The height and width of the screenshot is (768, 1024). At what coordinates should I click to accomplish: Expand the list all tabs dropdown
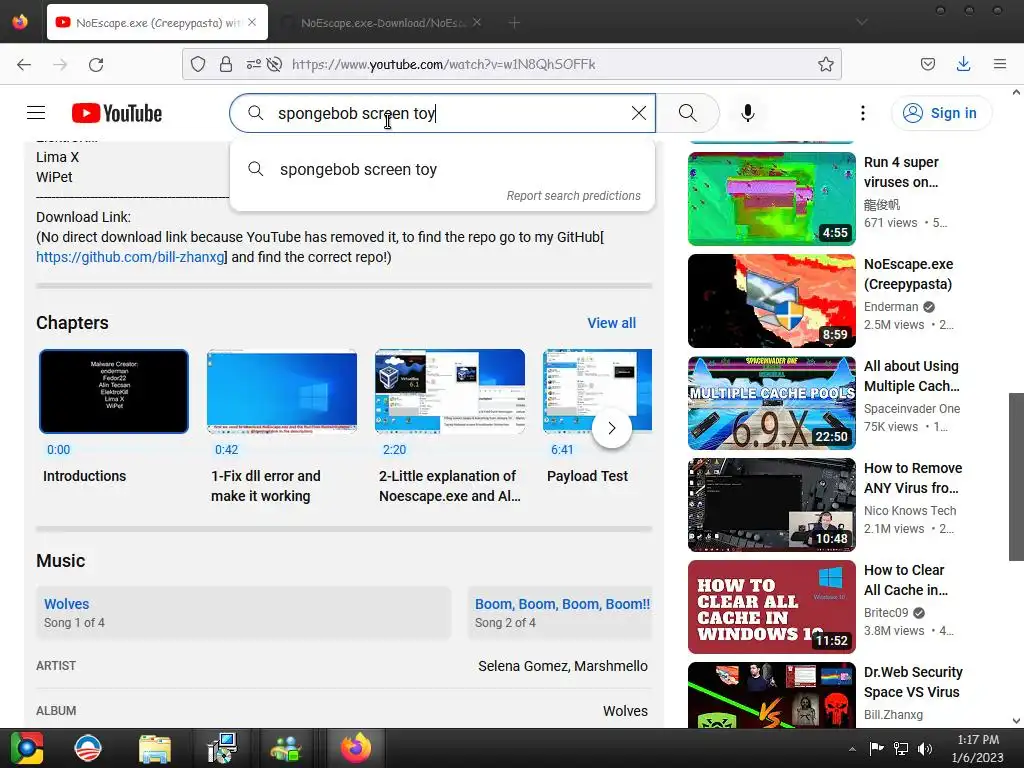coord(862,22)
